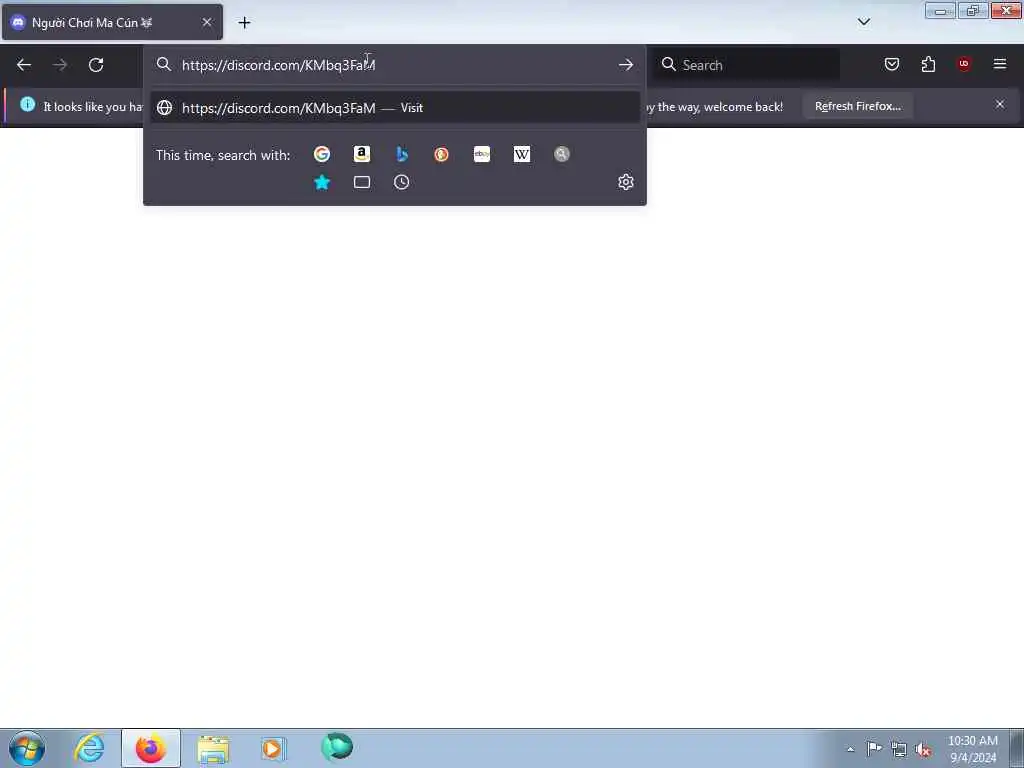Expand the list all tabs chevron
Viewport: 1024px width, 768px height.
863,22
